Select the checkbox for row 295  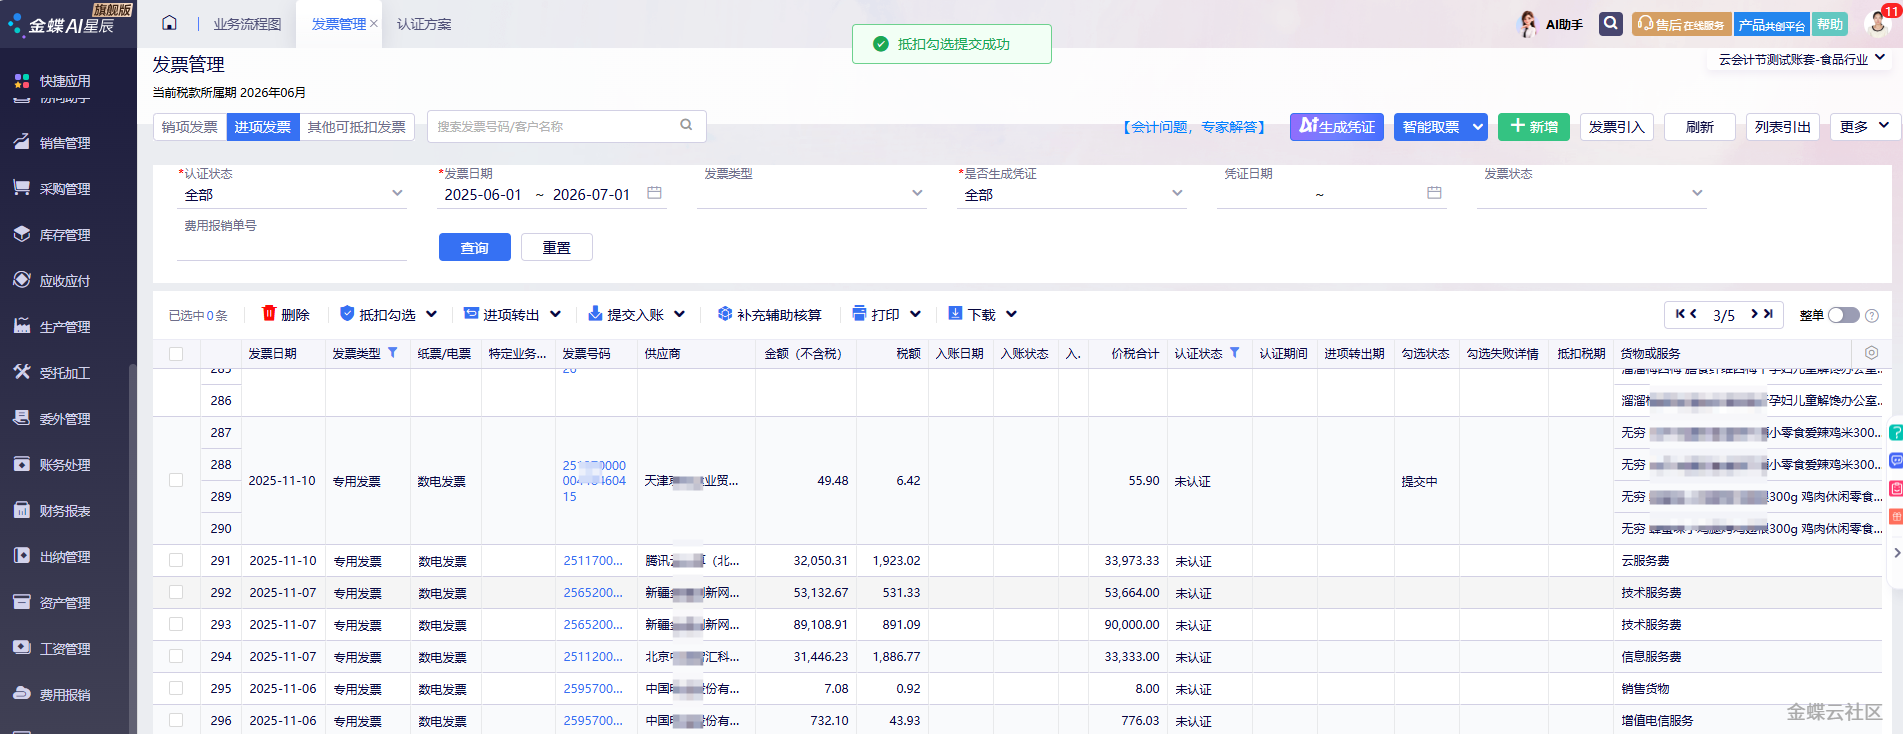[x=176, y=689]
